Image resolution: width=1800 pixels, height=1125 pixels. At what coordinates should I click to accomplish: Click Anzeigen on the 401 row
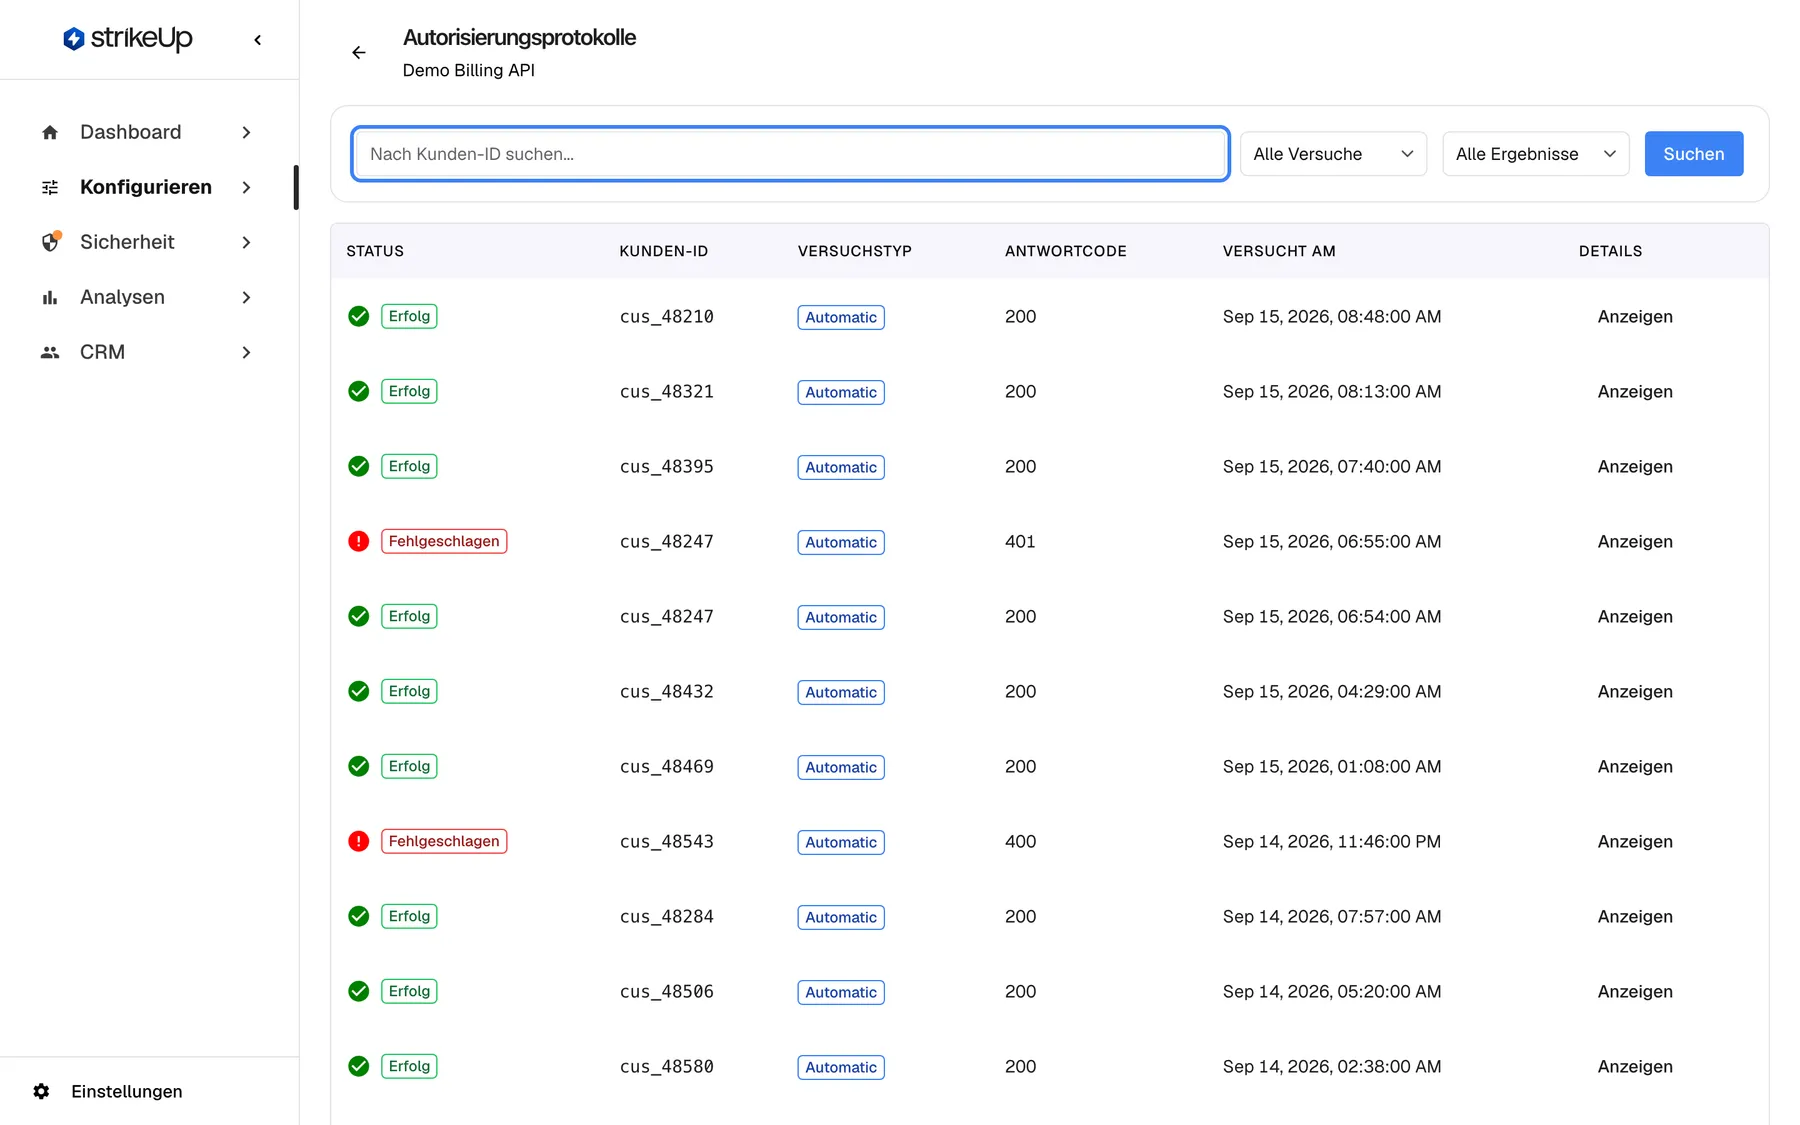[x=1635, y=542]
